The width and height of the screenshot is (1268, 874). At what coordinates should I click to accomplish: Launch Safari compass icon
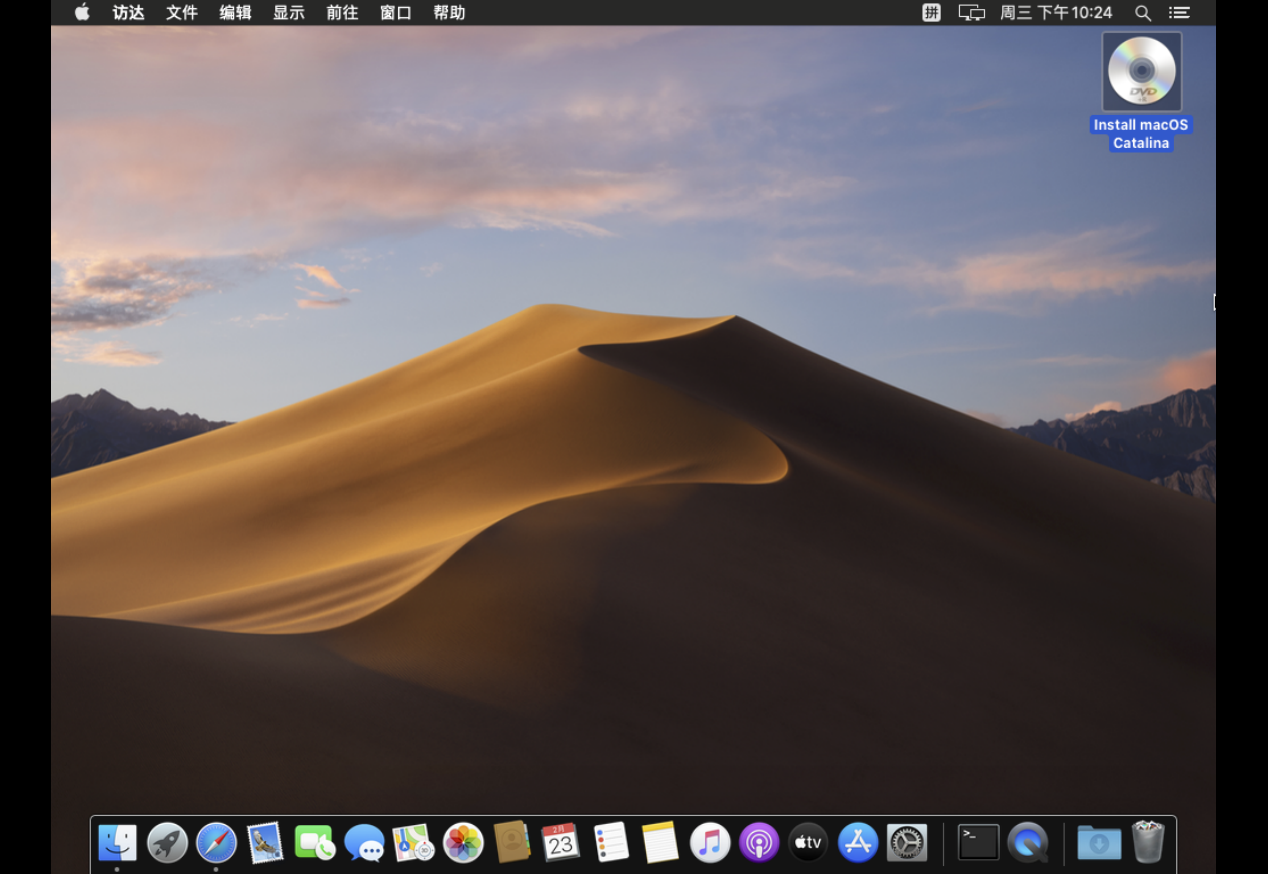(x=216, y=843)
